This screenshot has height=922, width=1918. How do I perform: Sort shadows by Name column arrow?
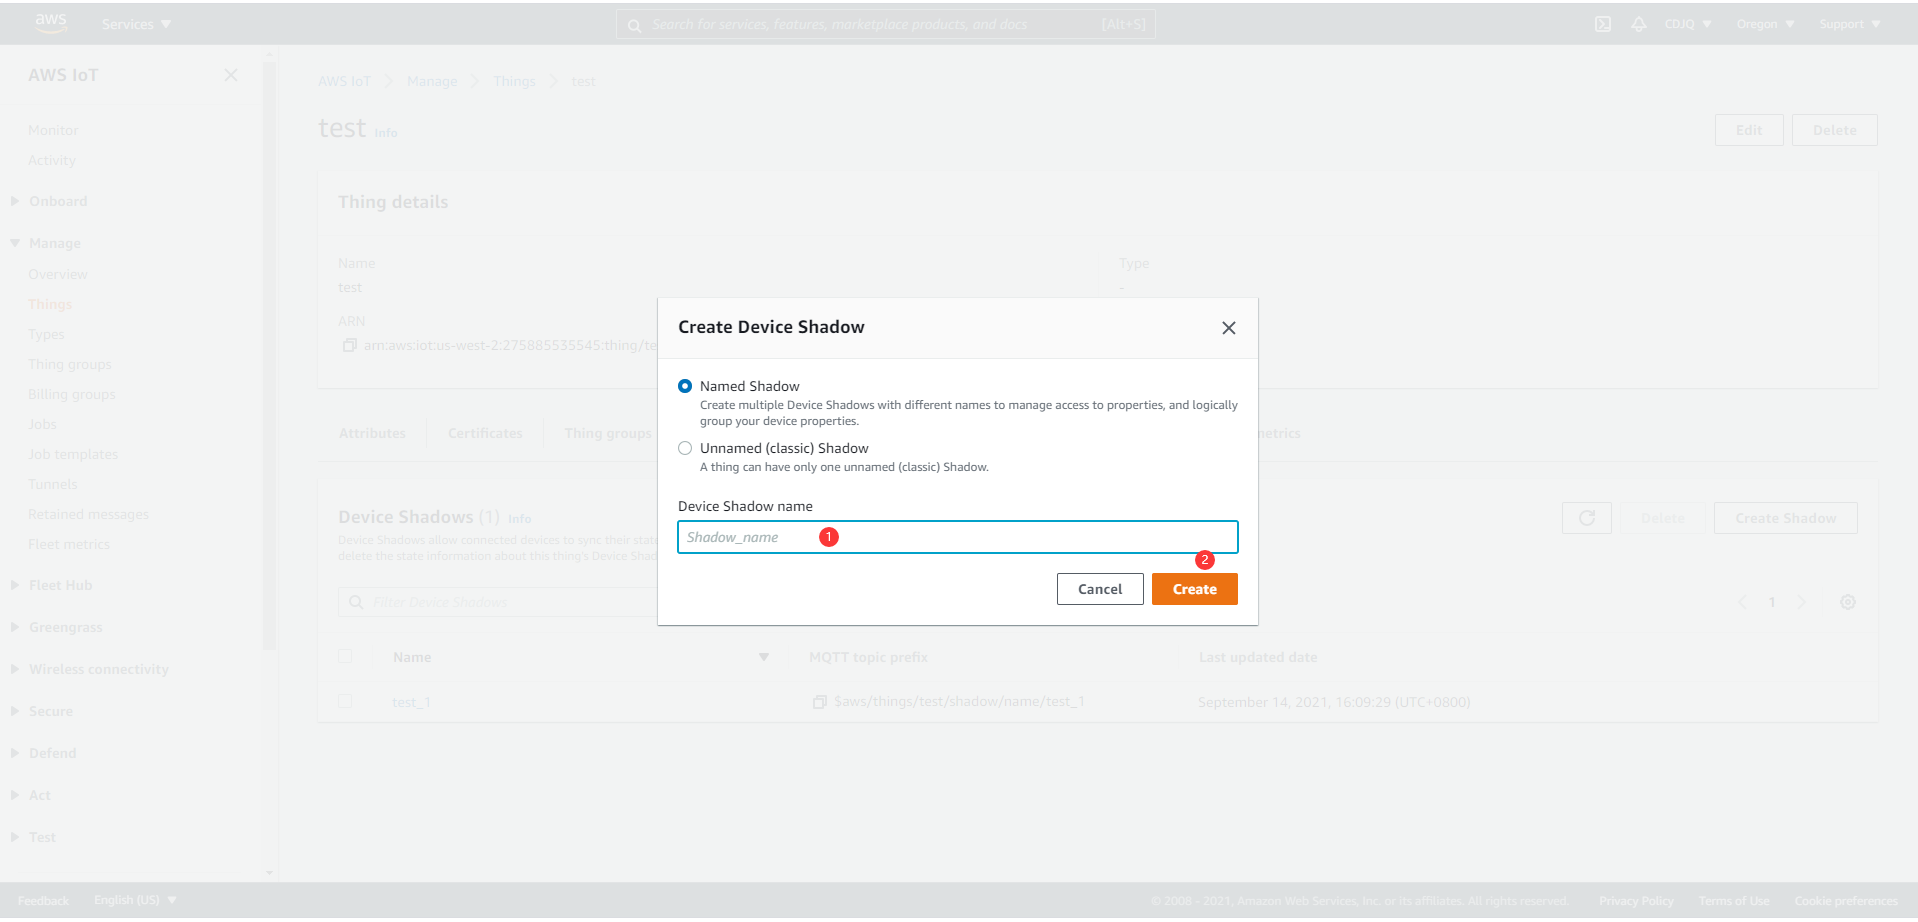click(763, 657)
